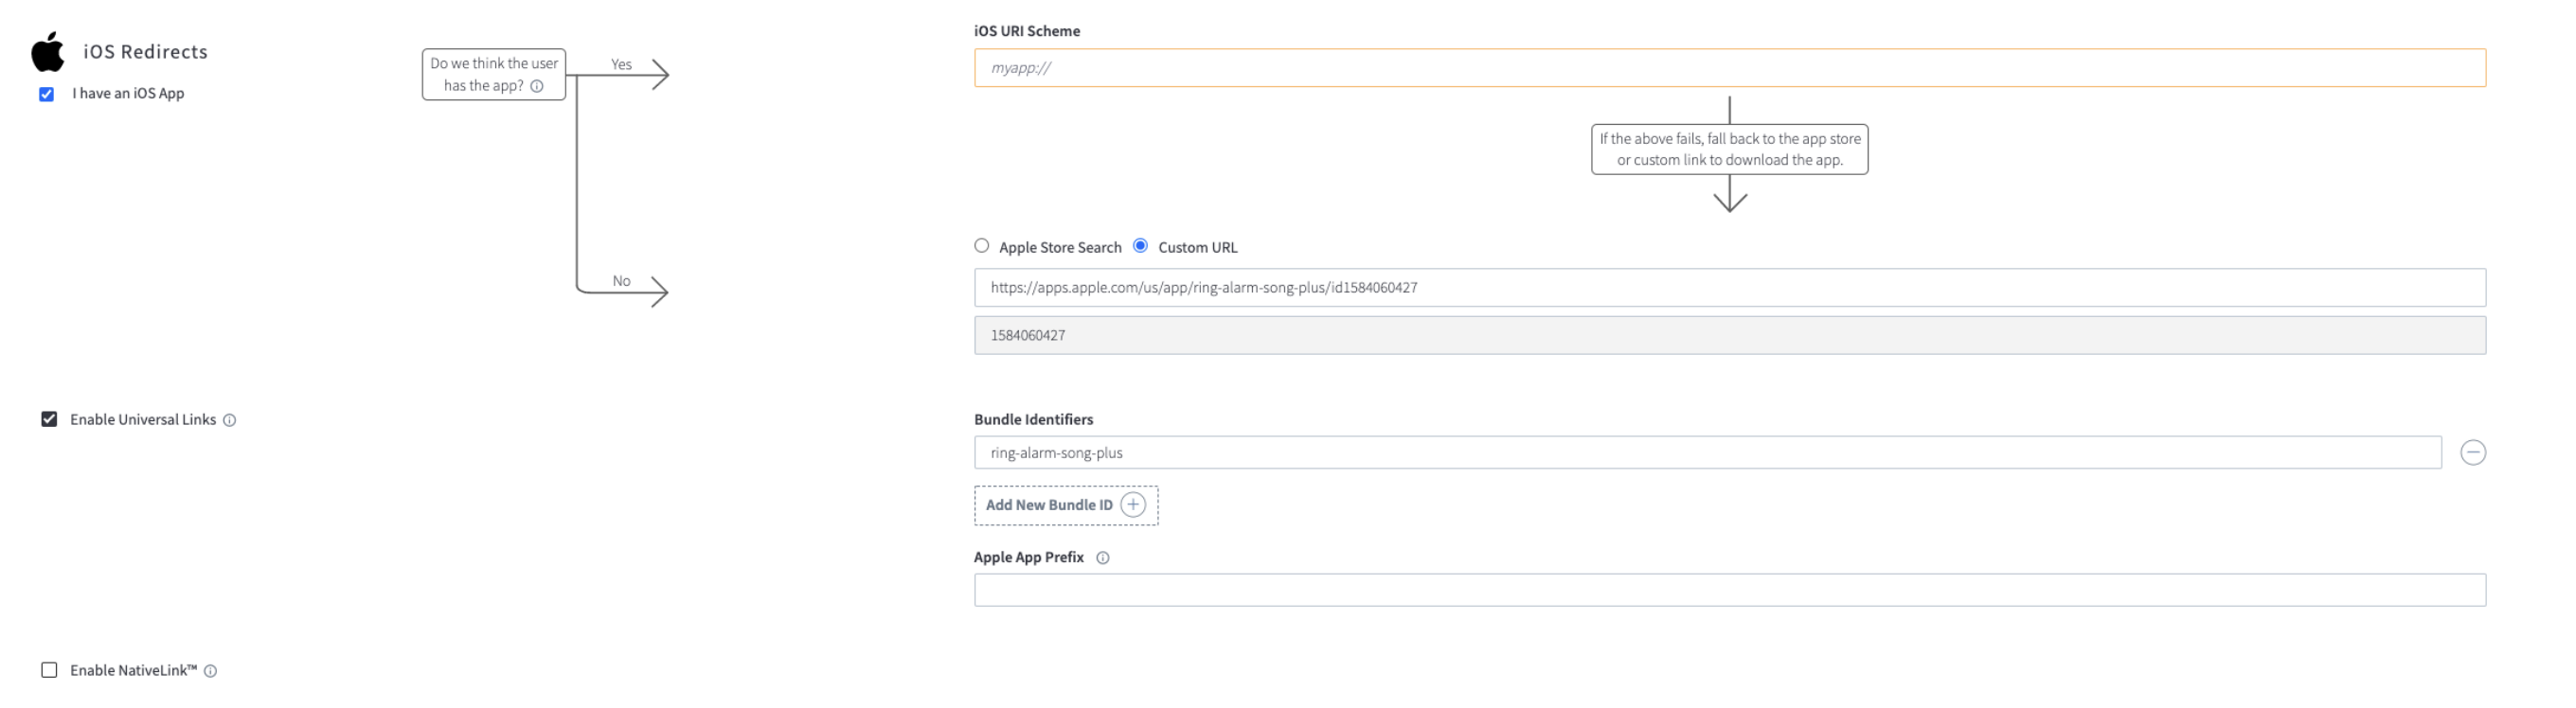The width and height of the screenshot is (2576, 708).
Task: Click the plus icon for new bundle ID
Action: (1132, 505)
